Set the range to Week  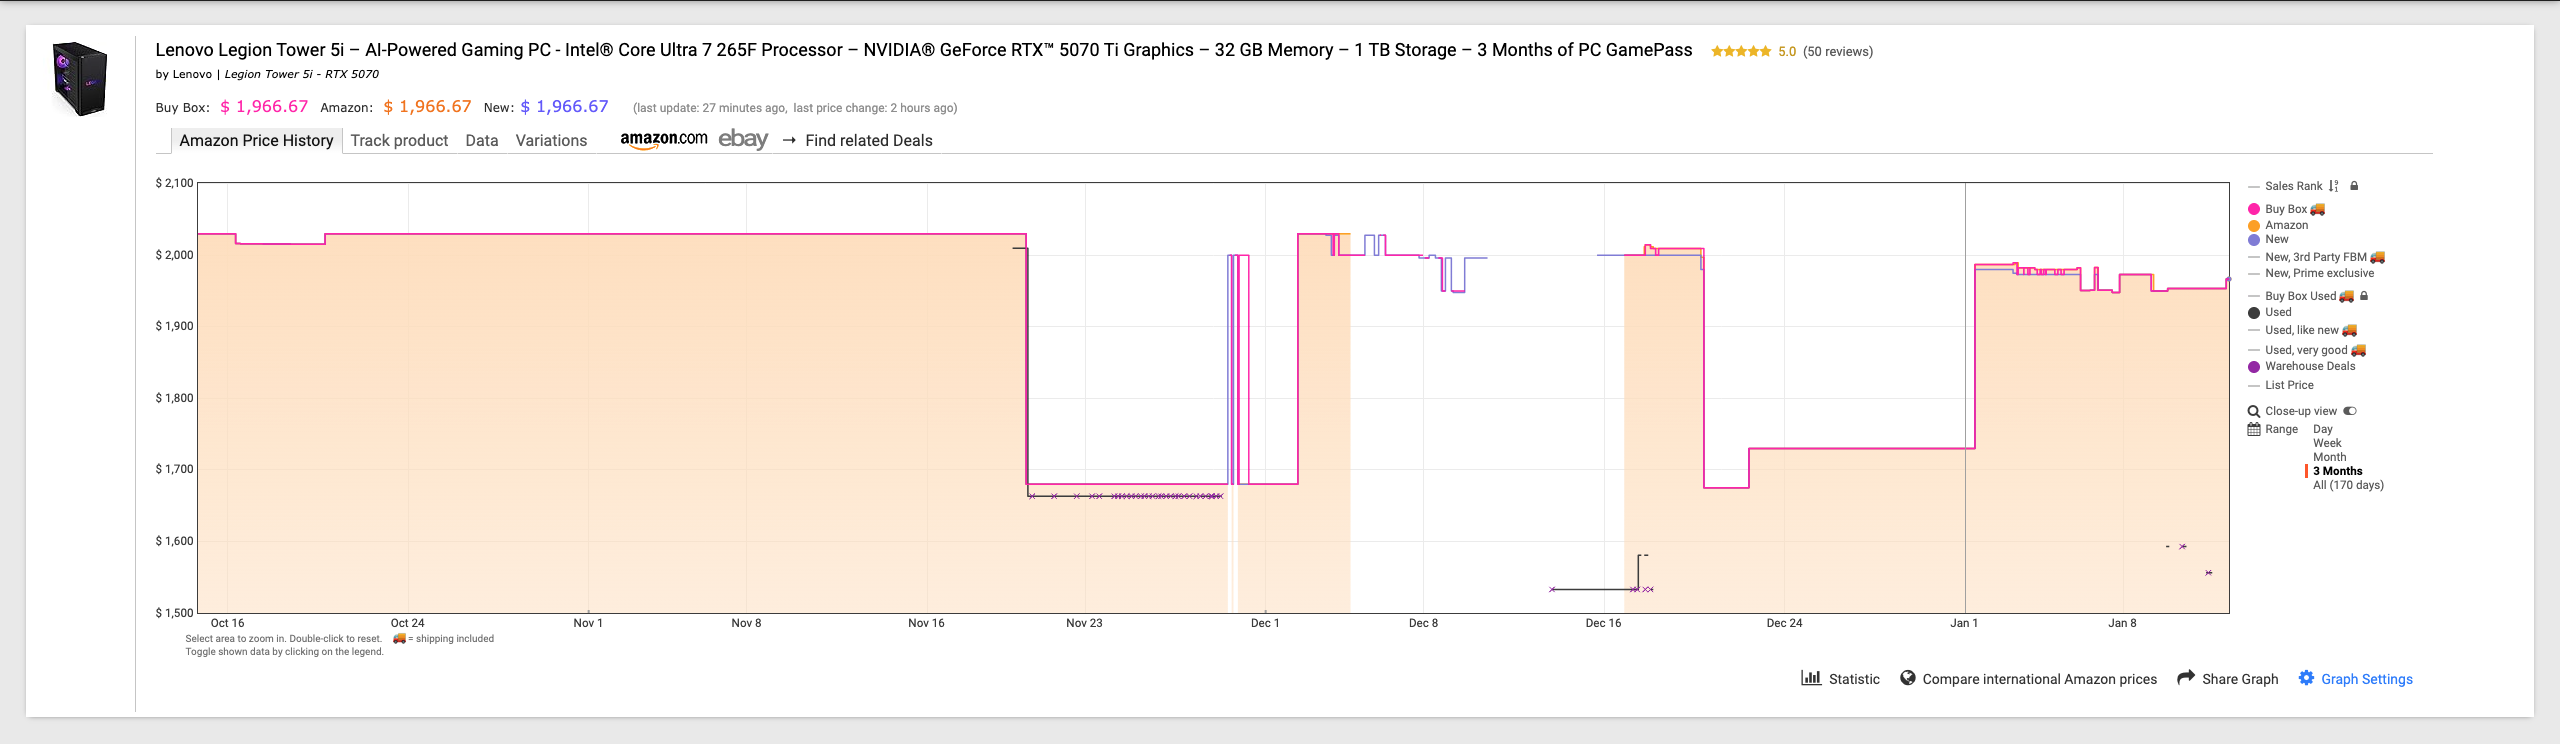click(x=2327, y=443)
